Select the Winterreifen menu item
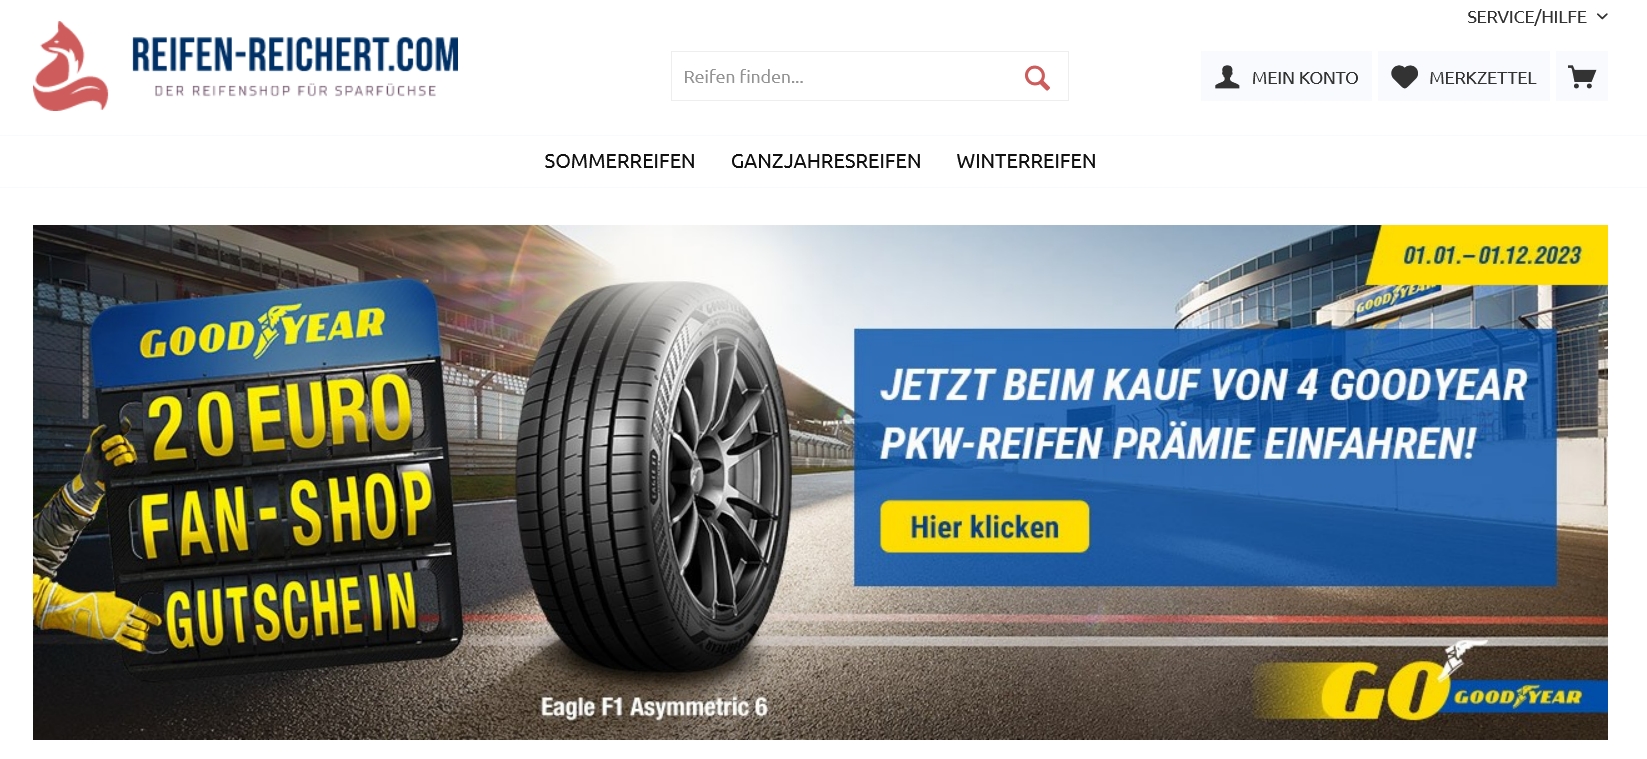Screen dimensions: 1647x759 1026,161
